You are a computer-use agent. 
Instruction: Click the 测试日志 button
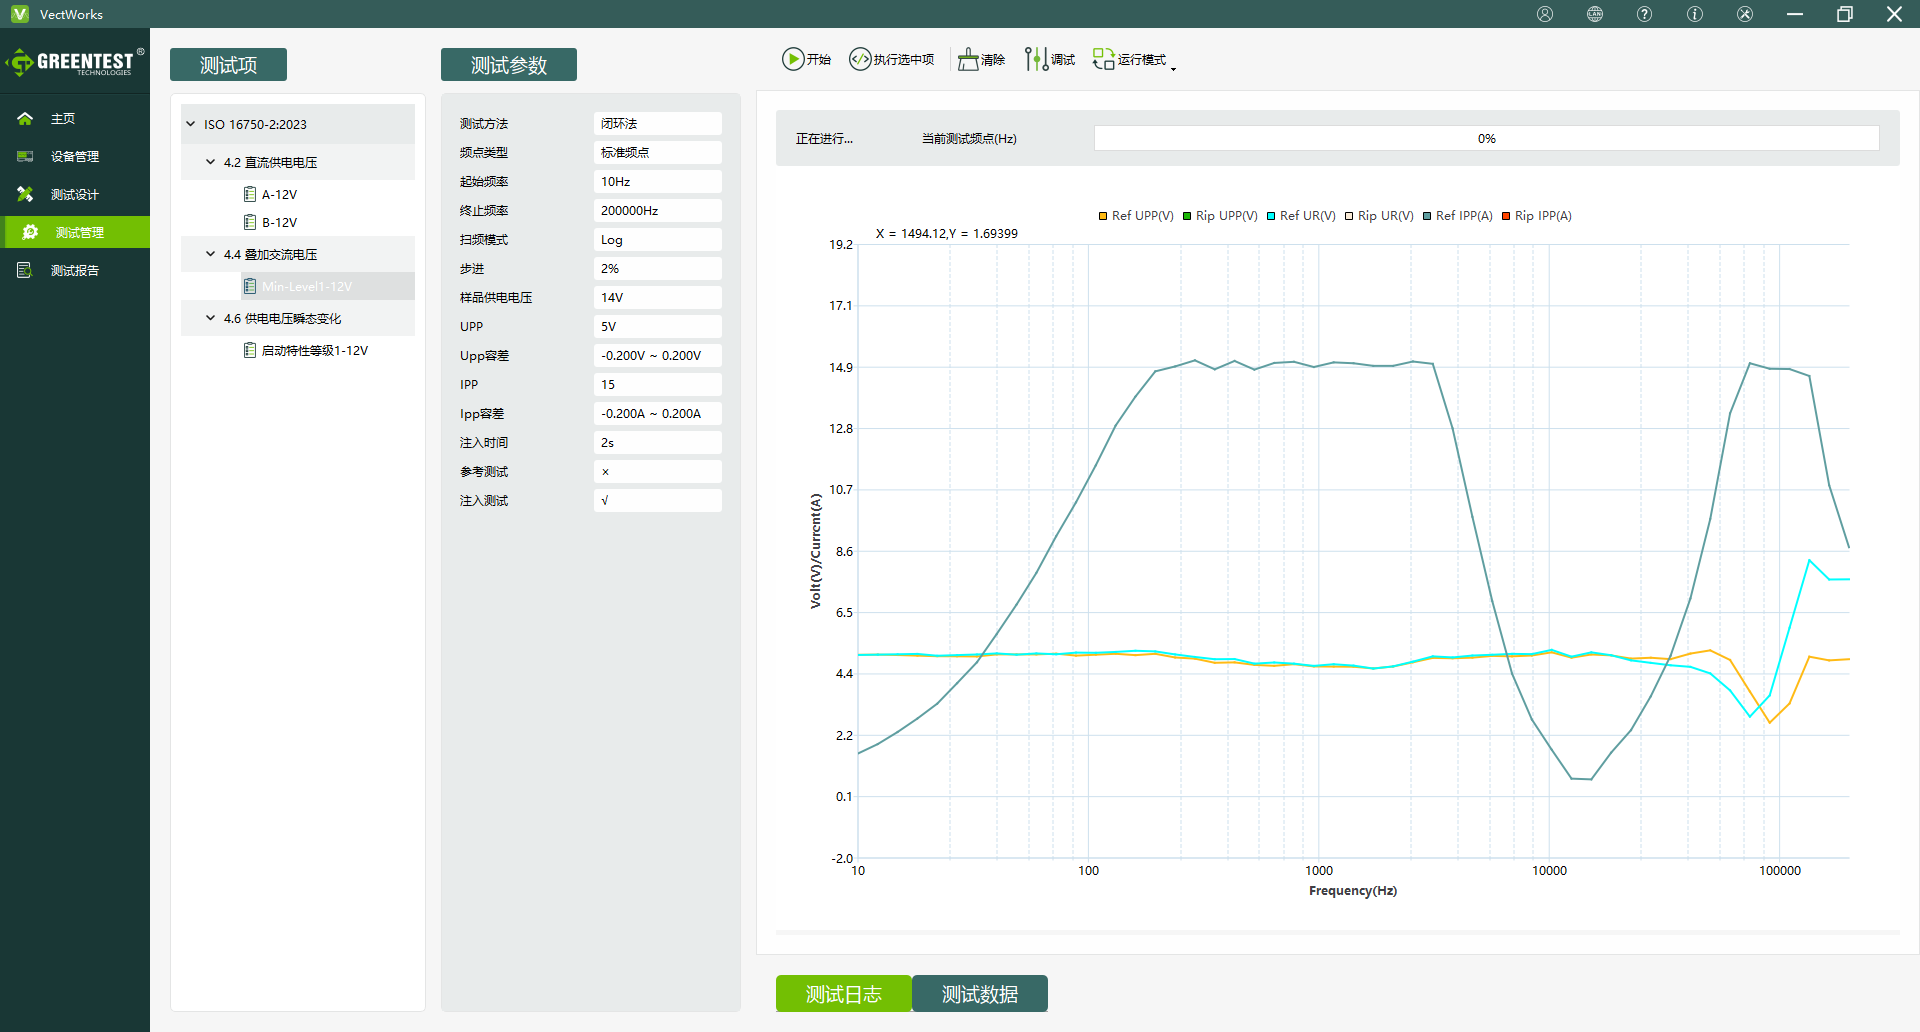pos(843,994)
